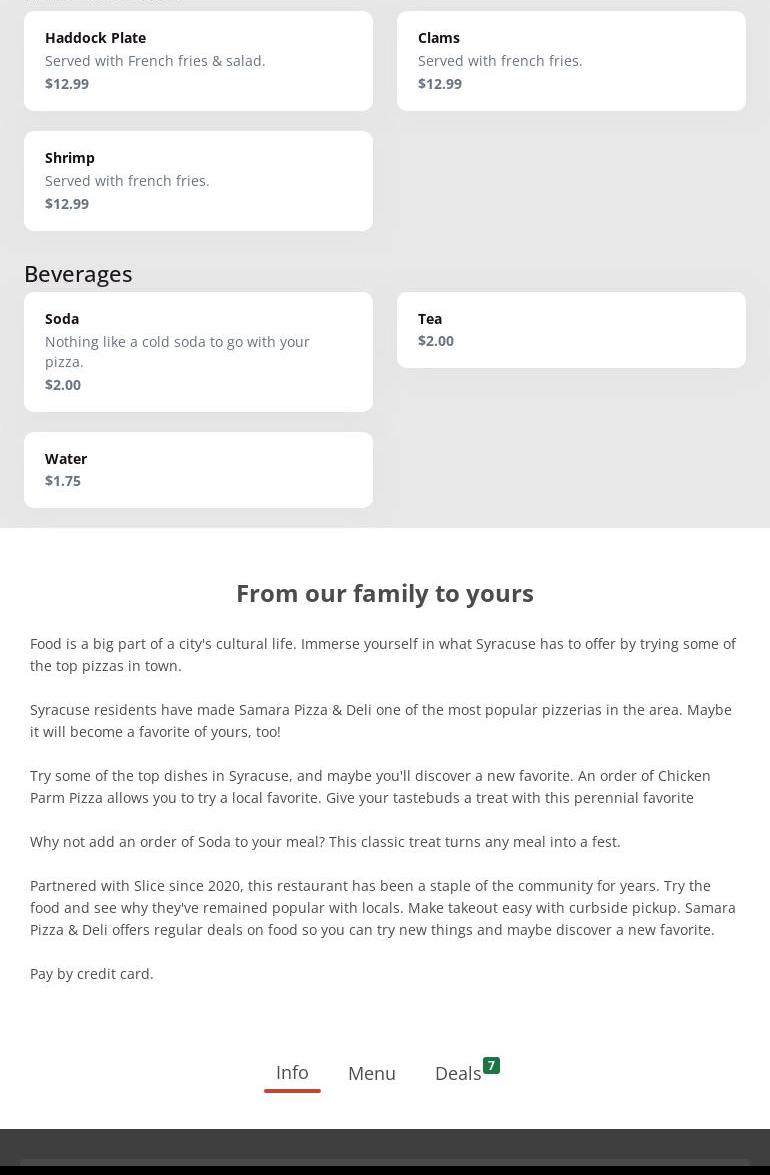The height and width of the screenshot is (1175, 770).
Task: Click the "Pay by credit card." text
Action: pos(92,973)
